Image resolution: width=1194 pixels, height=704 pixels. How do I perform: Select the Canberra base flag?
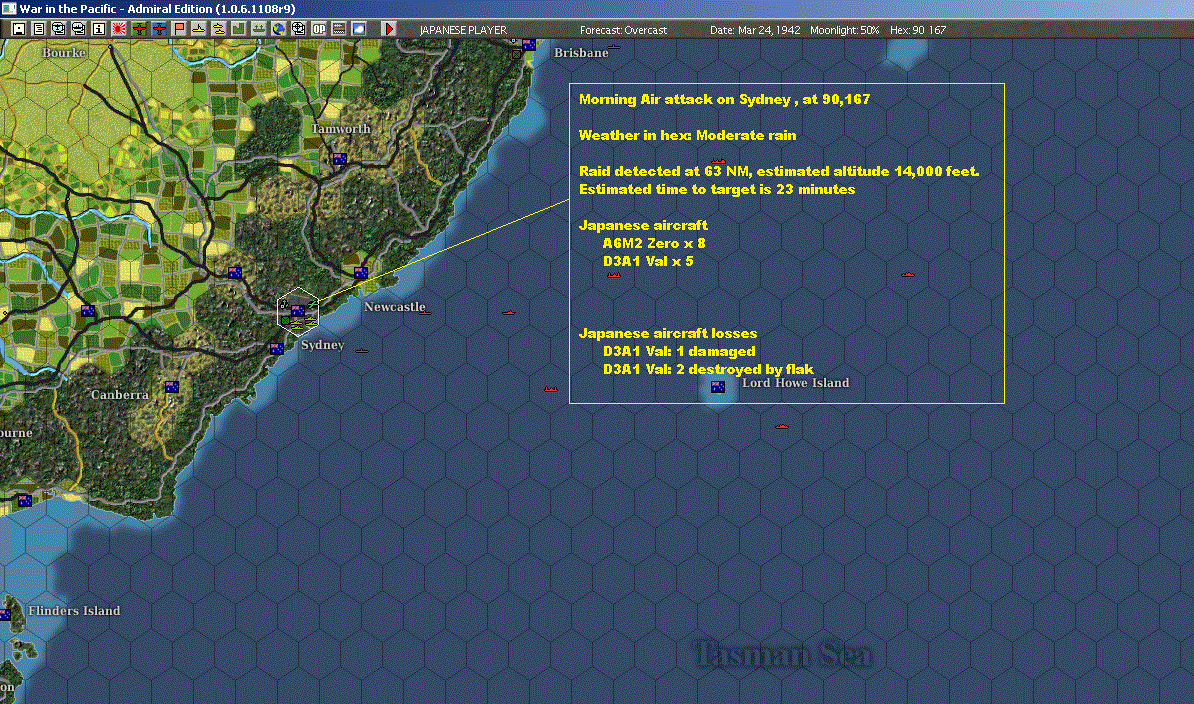click(172, 387)
